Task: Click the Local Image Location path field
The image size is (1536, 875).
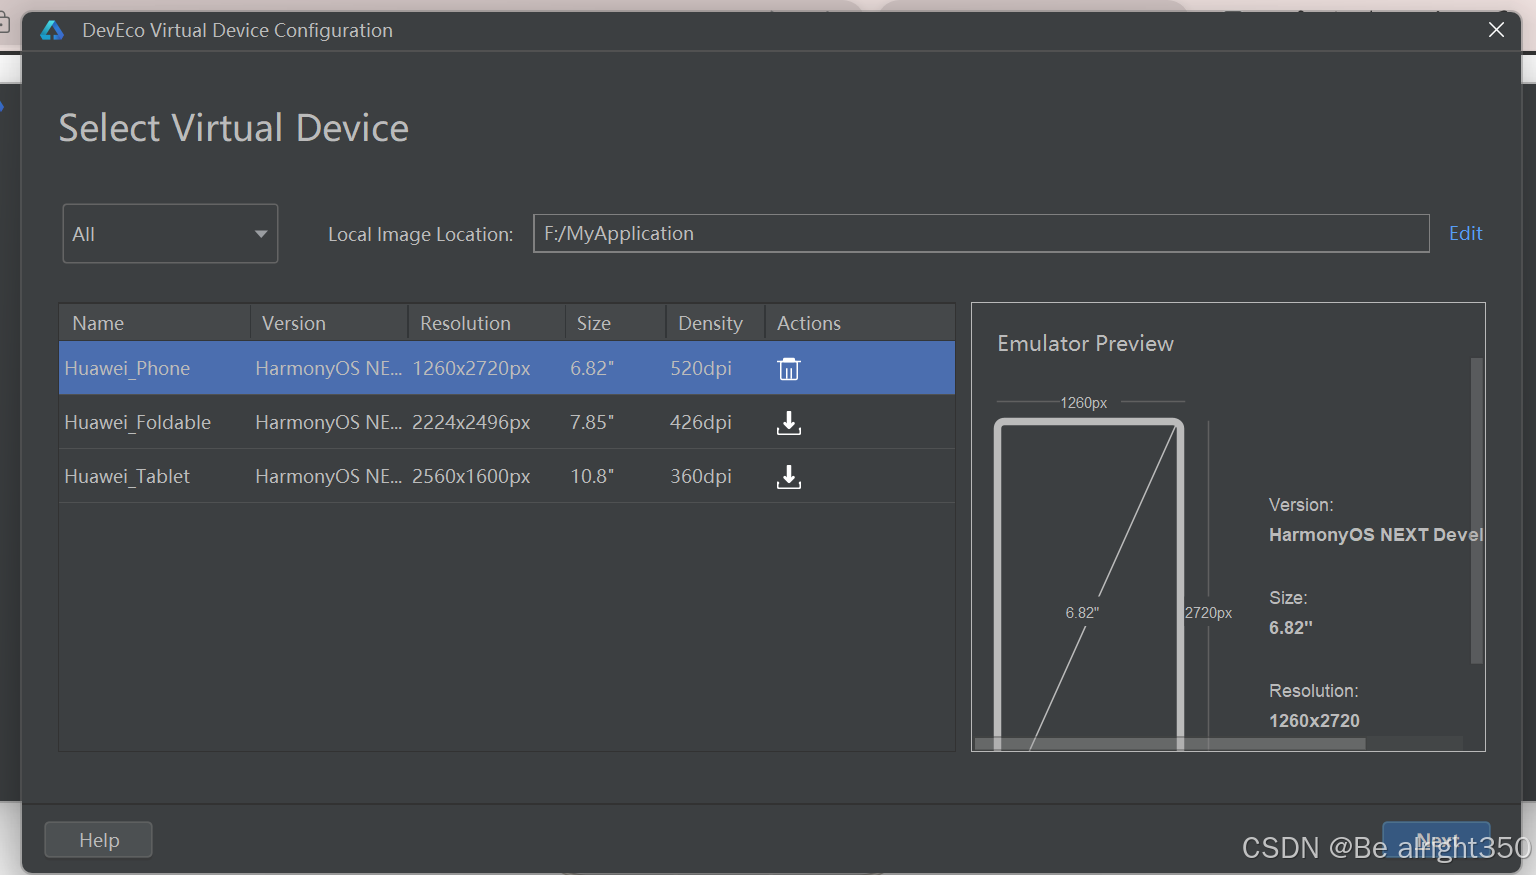Action: tap(981, 233)
